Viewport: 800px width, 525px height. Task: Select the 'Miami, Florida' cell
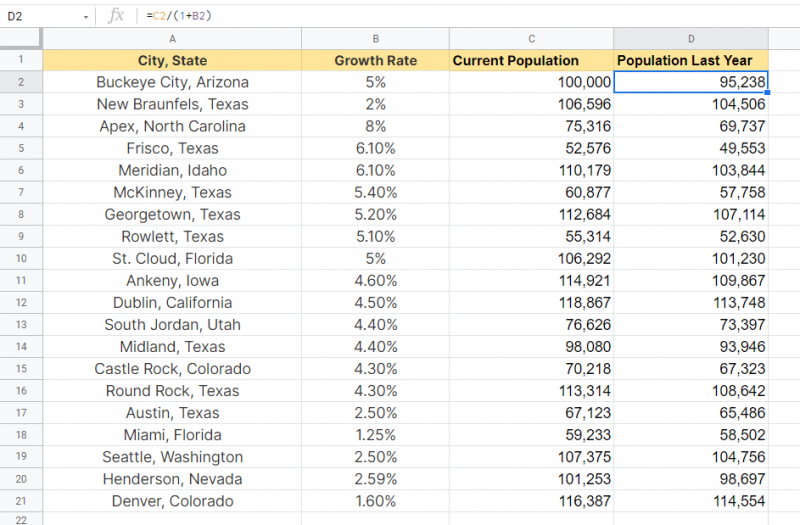172,435
